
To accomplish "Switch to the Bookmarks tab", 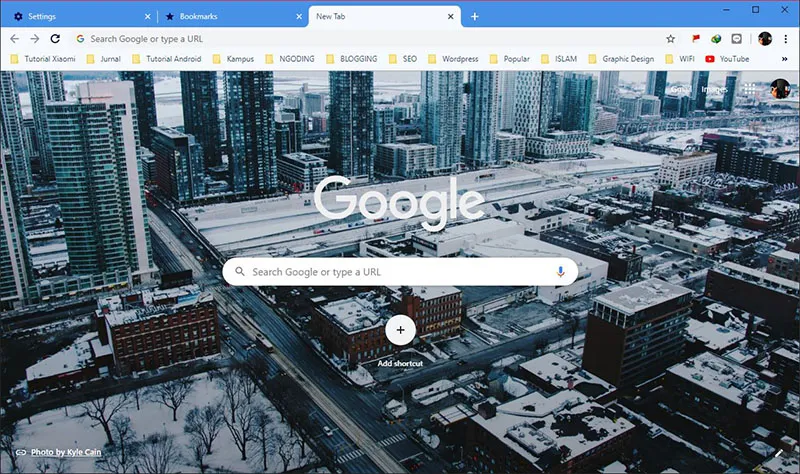I will (232, 16).
